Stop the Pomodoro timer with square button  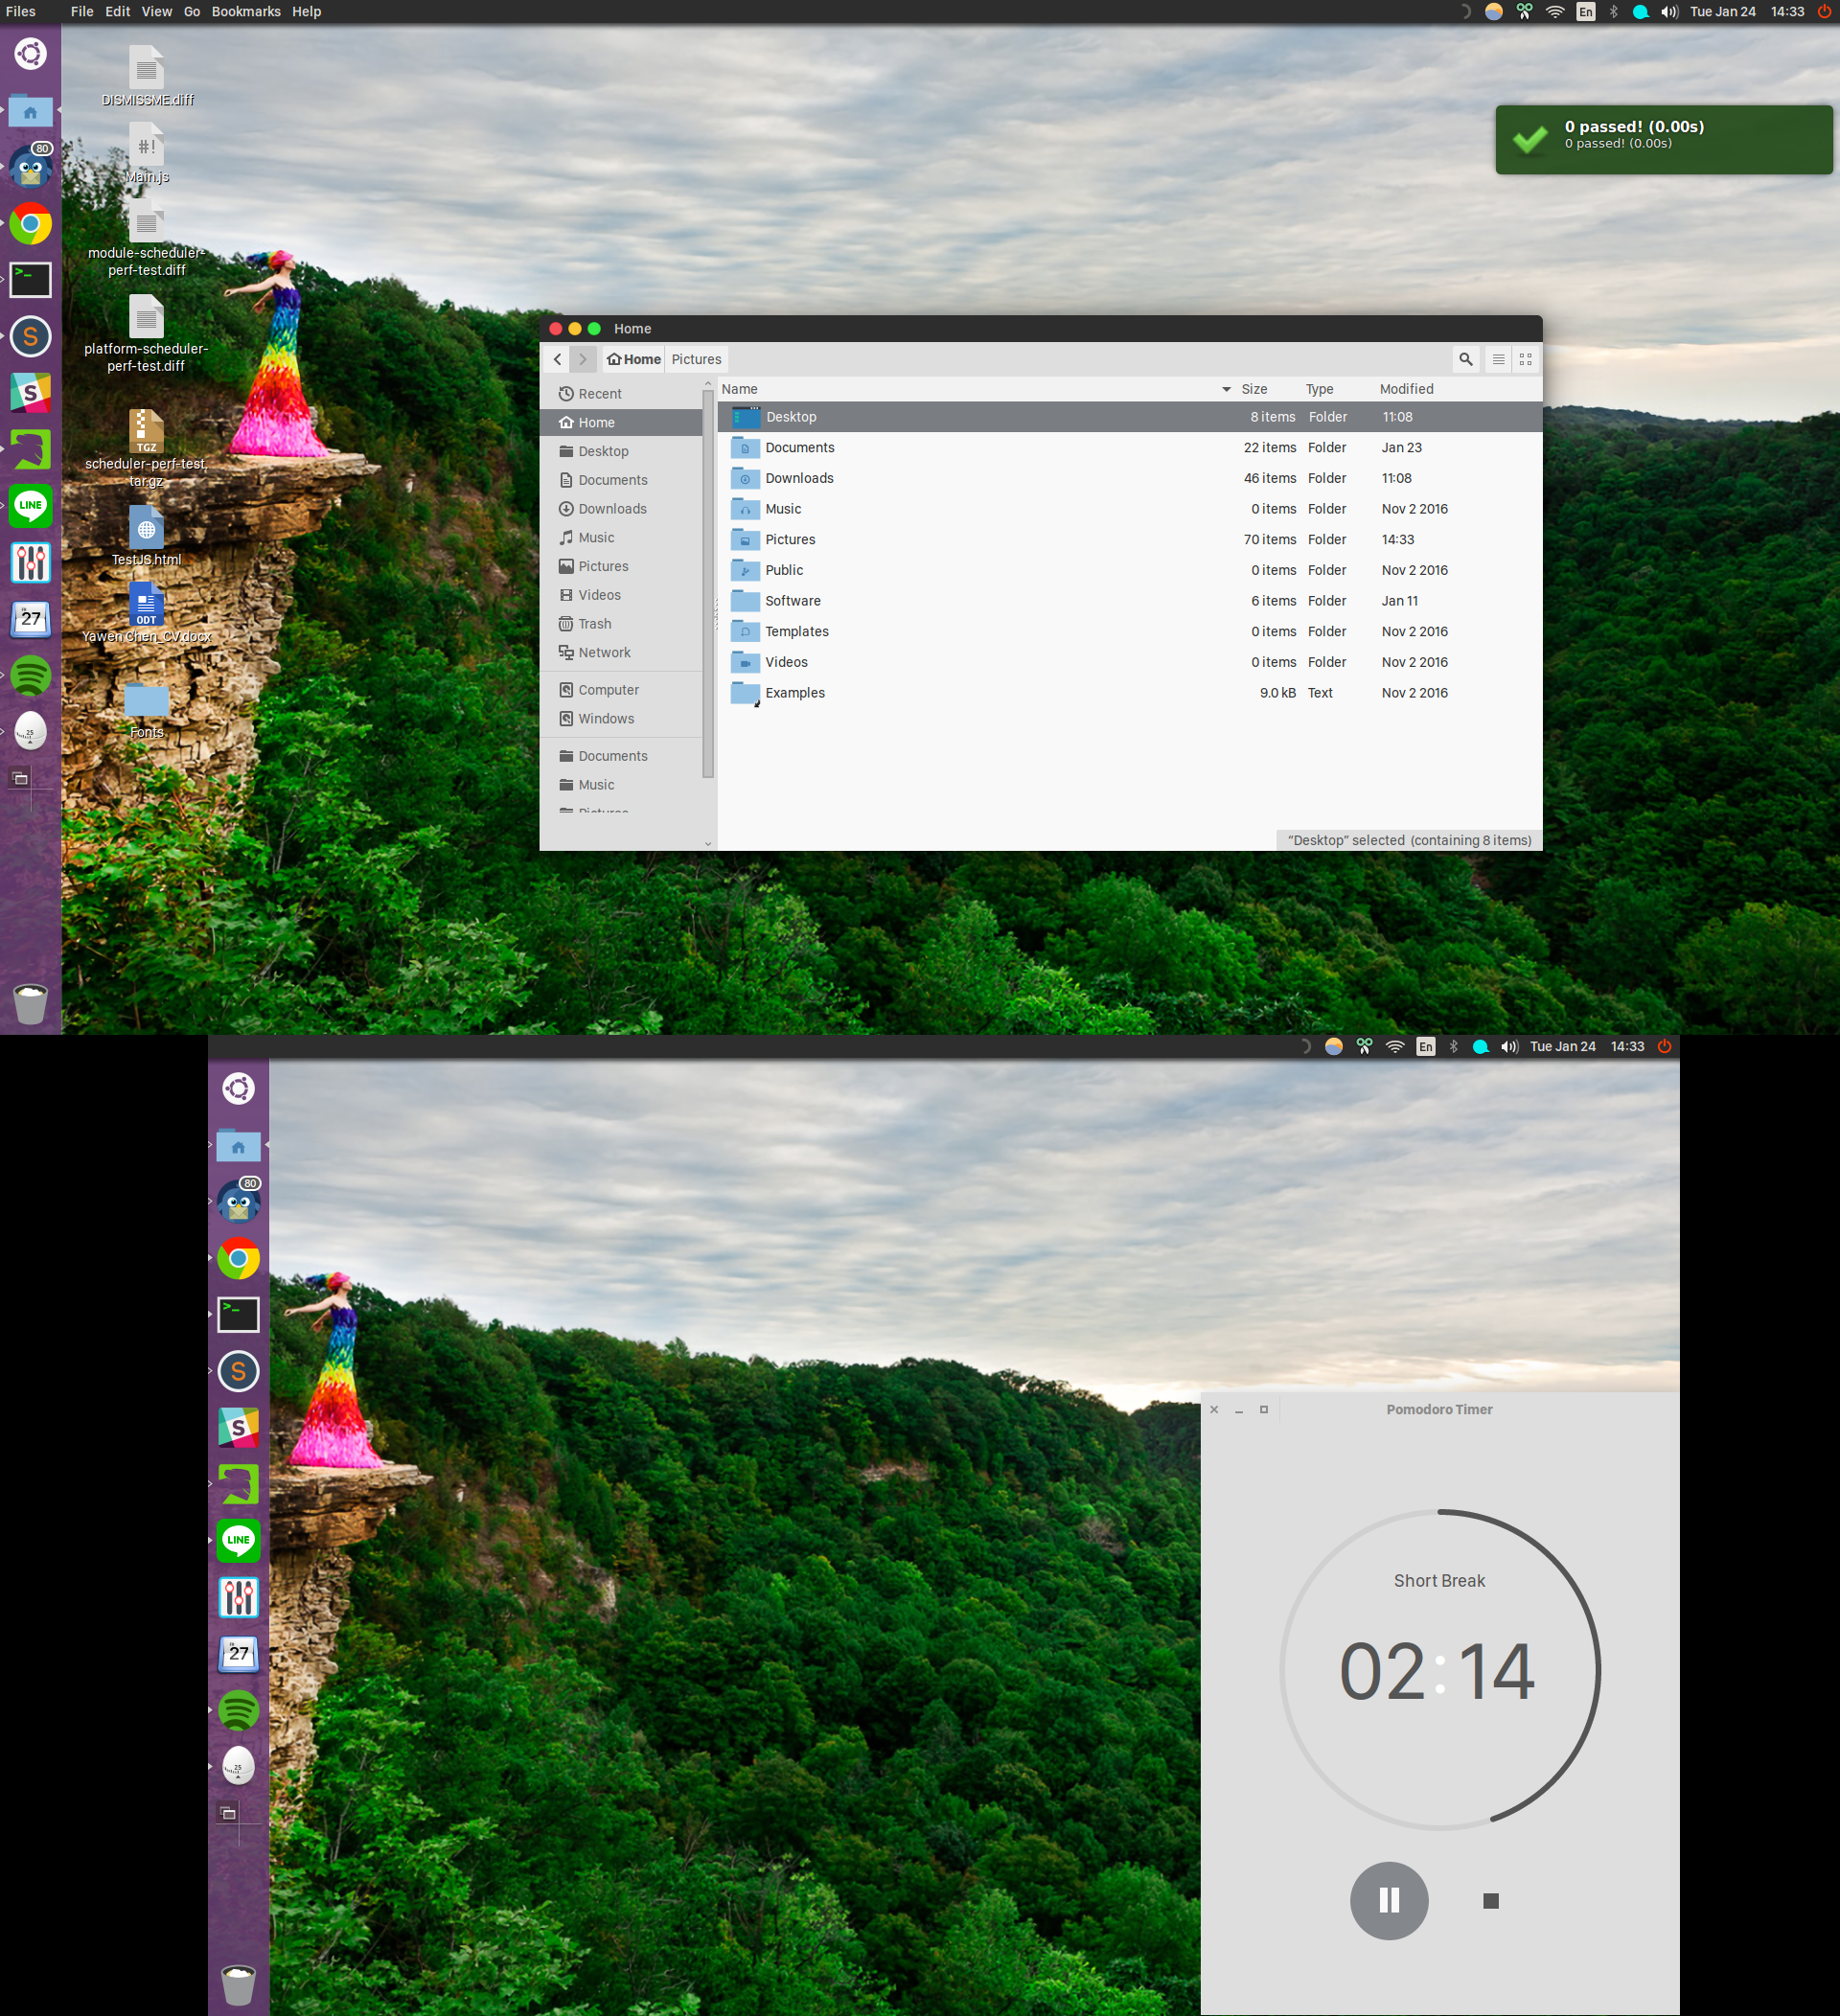pyautogui.click(x=1490, y=1900)
